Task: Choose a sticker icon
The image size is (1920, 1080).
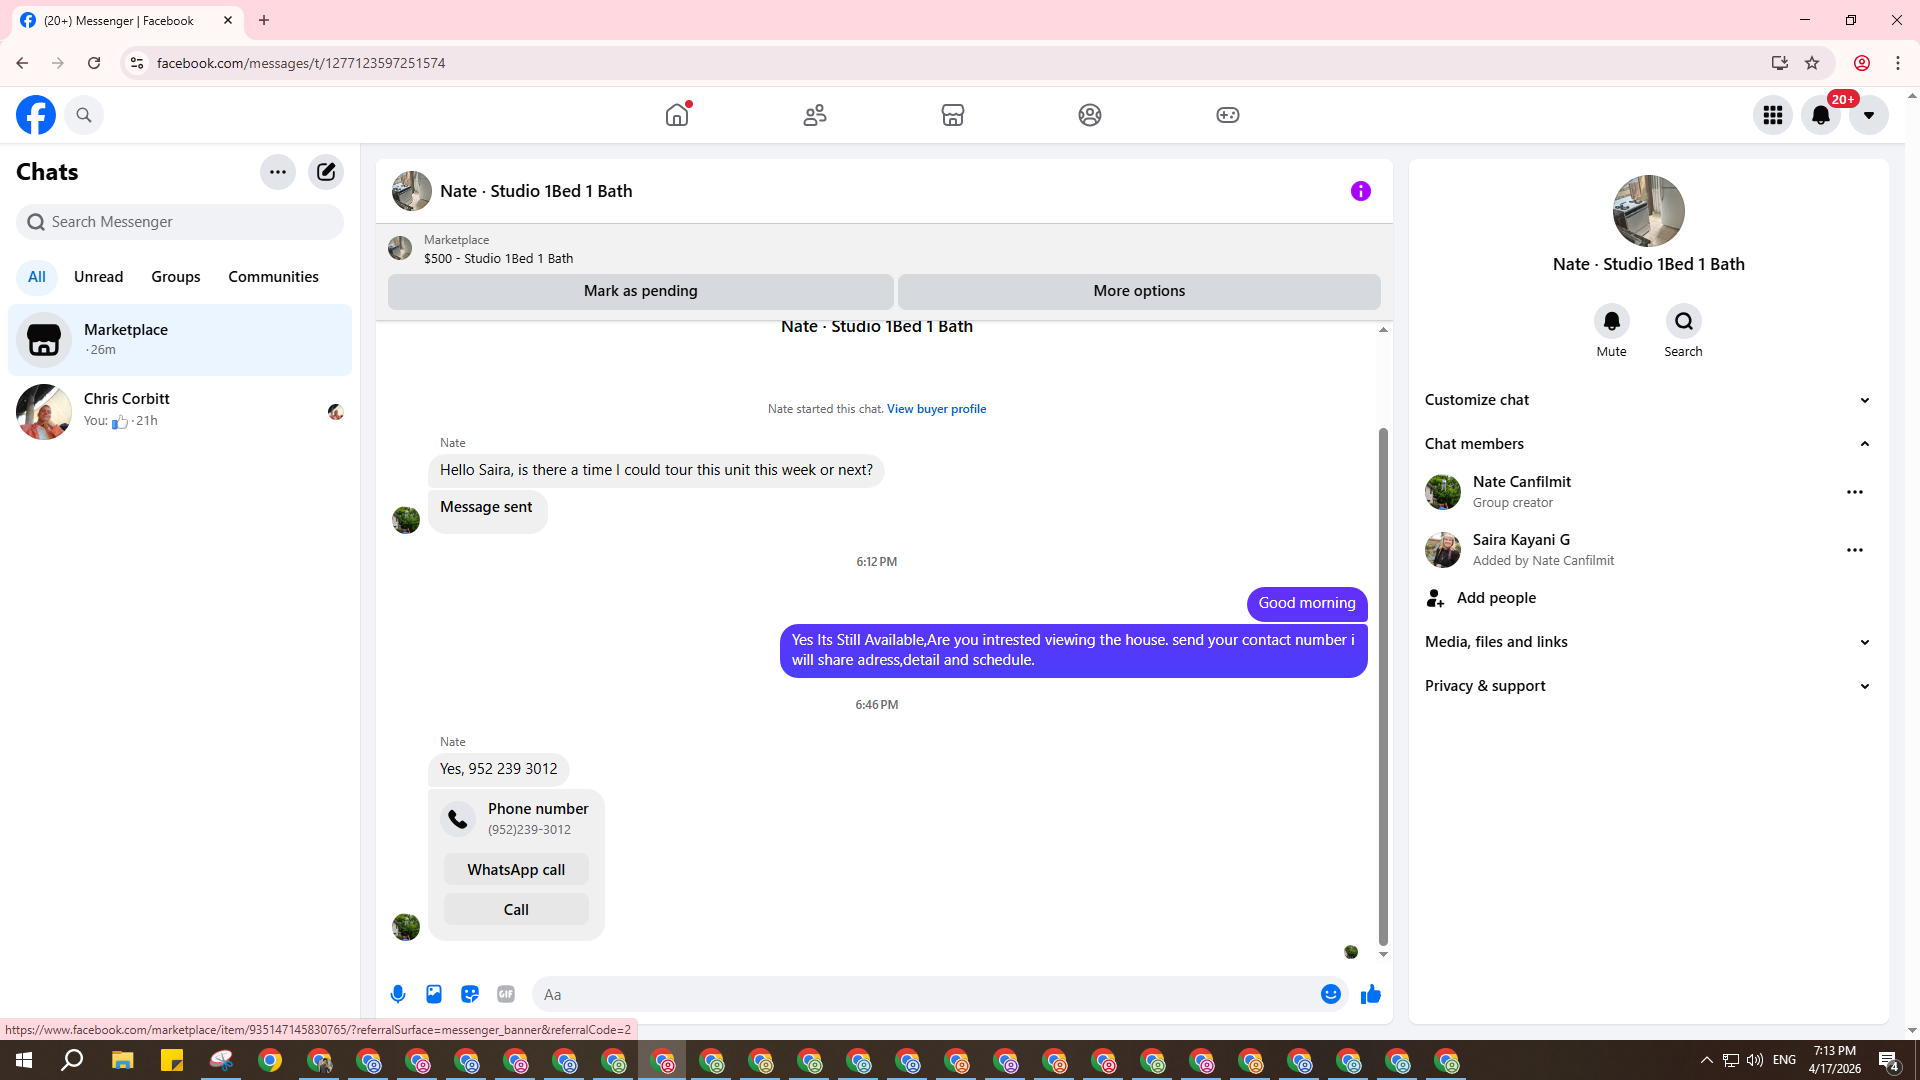Action: 470,994
